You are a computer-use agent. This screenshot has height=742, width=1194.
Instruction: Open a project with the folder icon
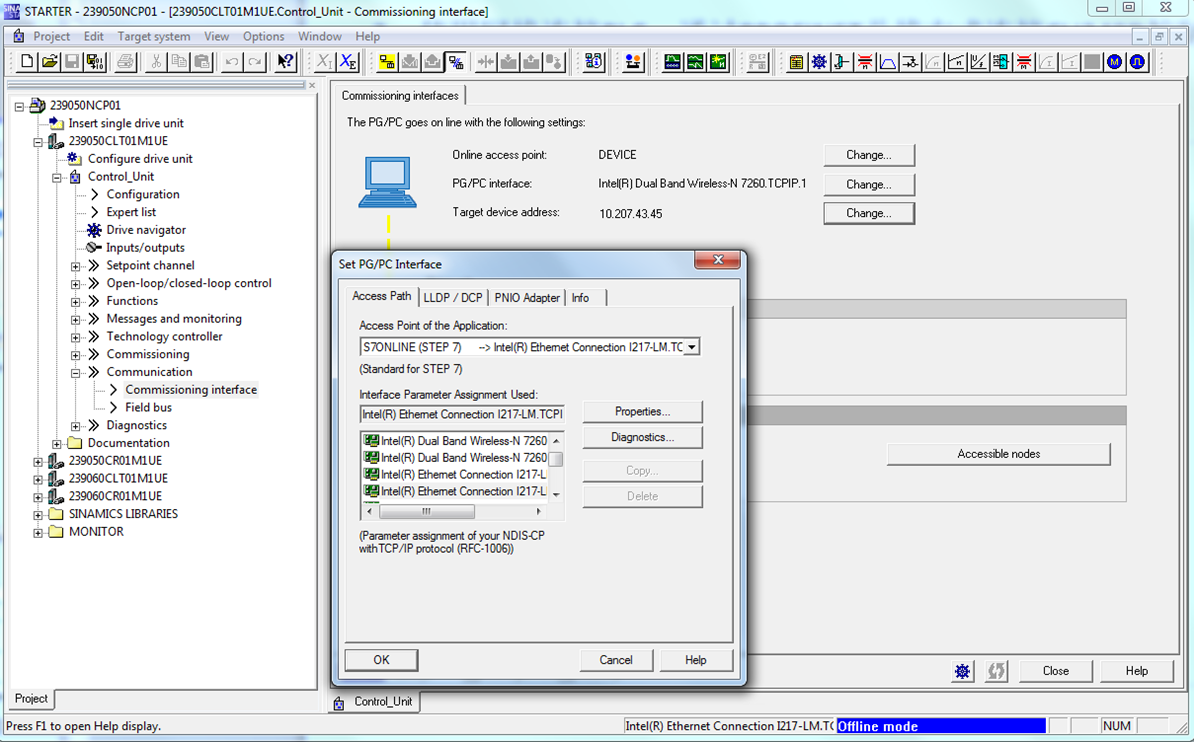[x=49, y=62]
